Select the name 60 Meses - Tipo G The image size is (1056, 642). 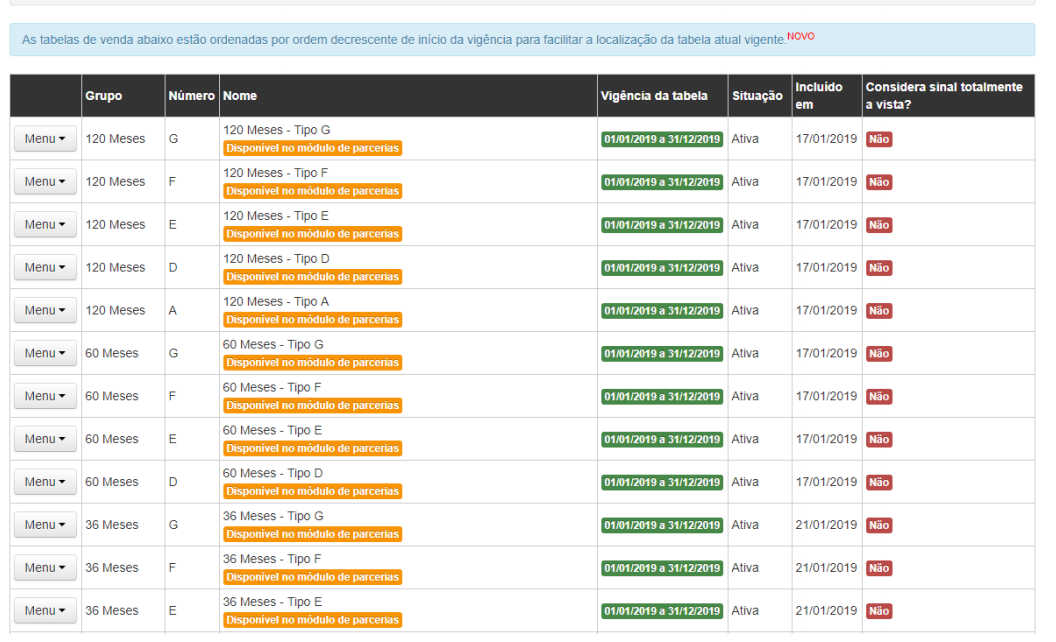(273, 344)
